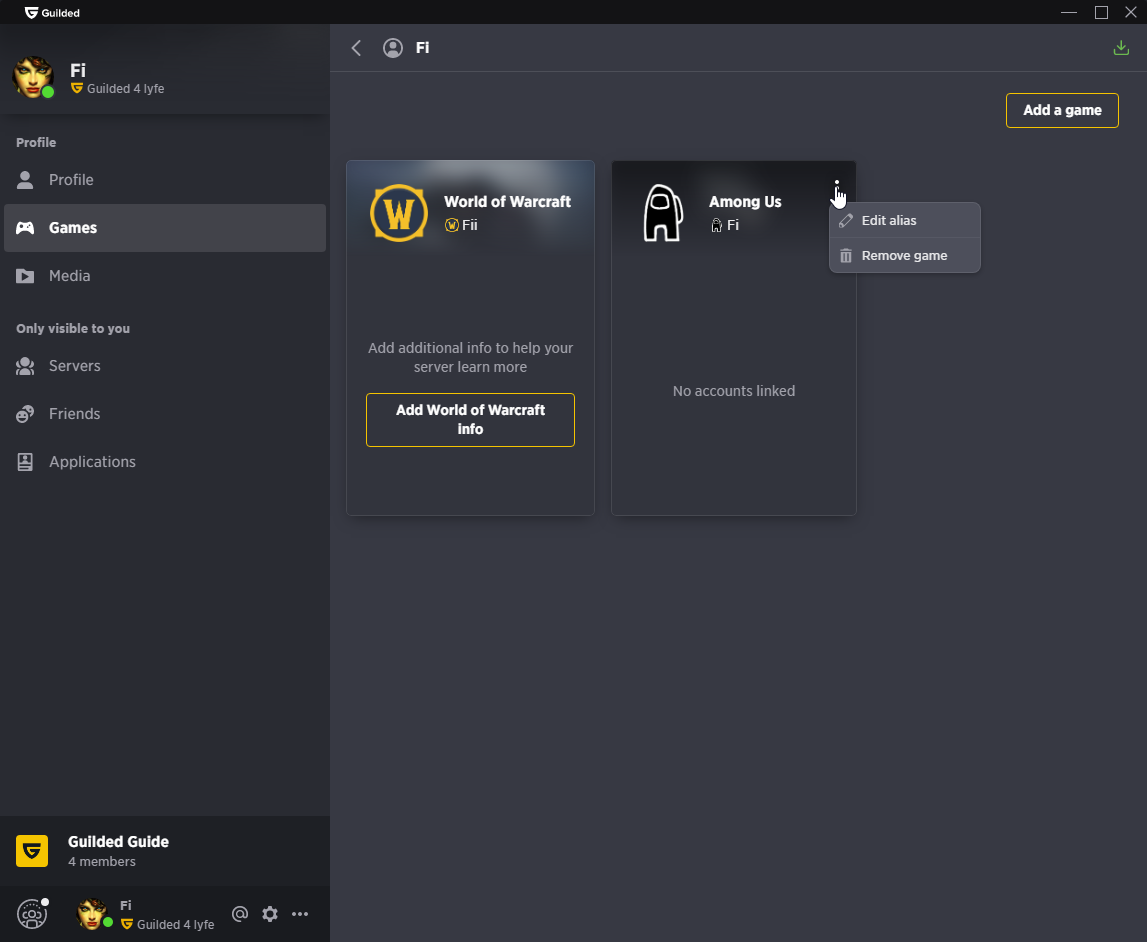Select the Games sidebar item
Viewport: 1147px width, 942px height.
165,228
